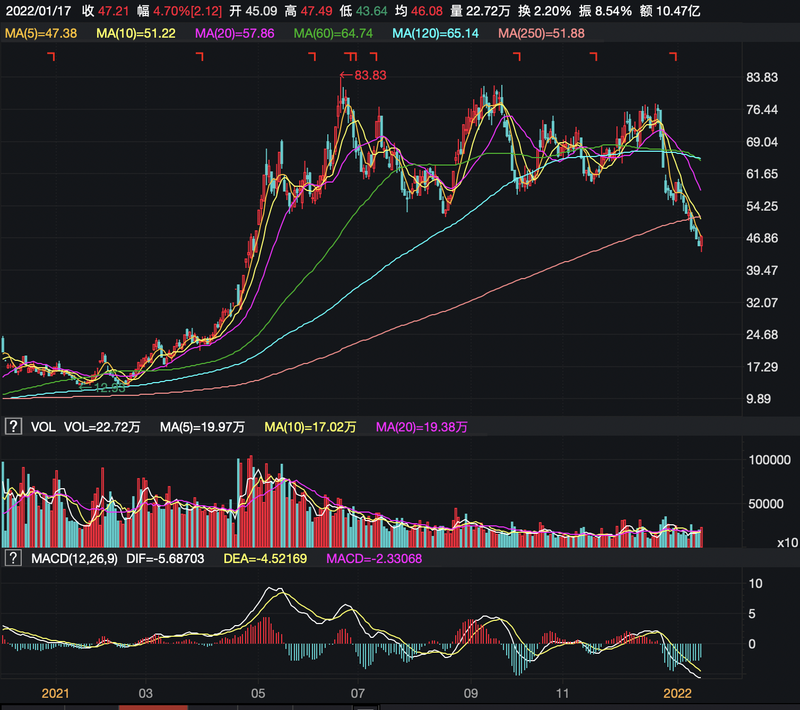Click the yellow MA(10)=51.22 price legend
800x710 pixels.
137,33
